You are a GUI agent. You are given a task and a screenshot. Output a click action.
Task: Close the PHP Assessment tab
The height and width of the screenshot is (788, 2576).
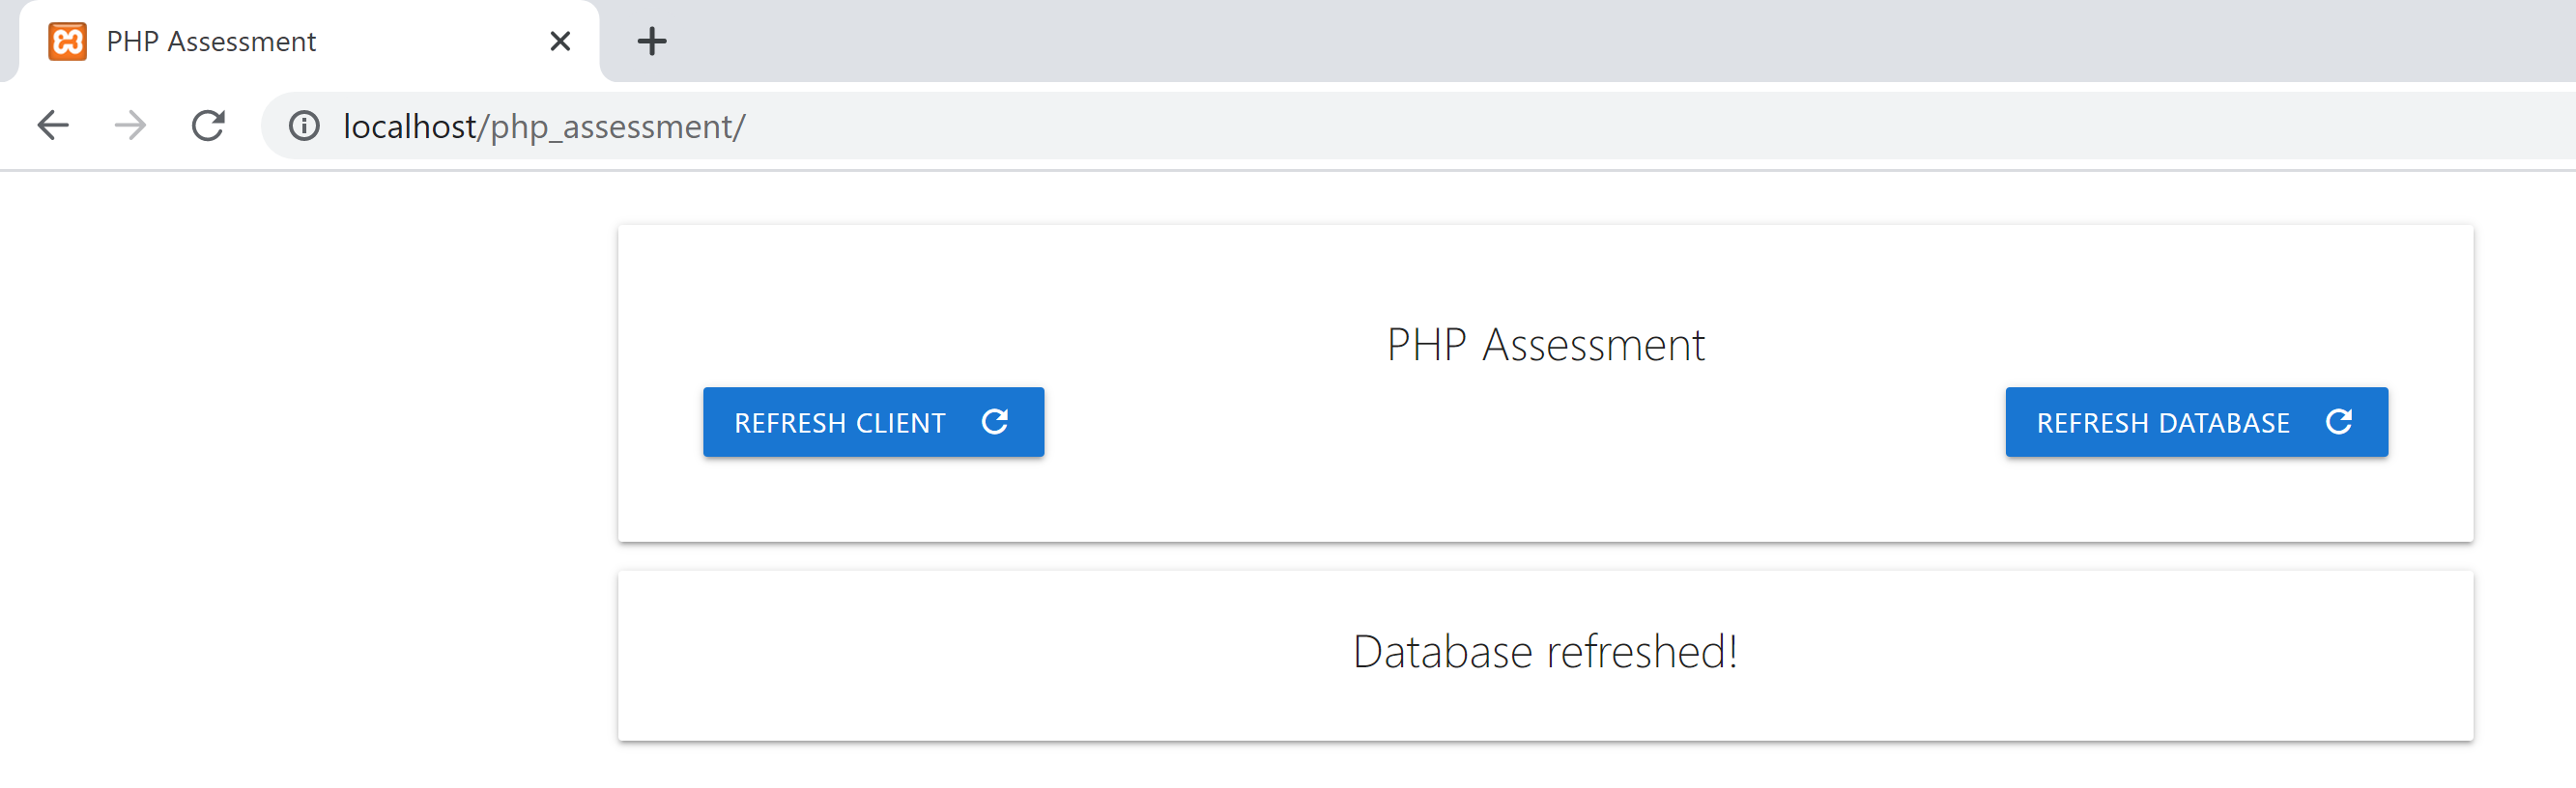[559, 41]
